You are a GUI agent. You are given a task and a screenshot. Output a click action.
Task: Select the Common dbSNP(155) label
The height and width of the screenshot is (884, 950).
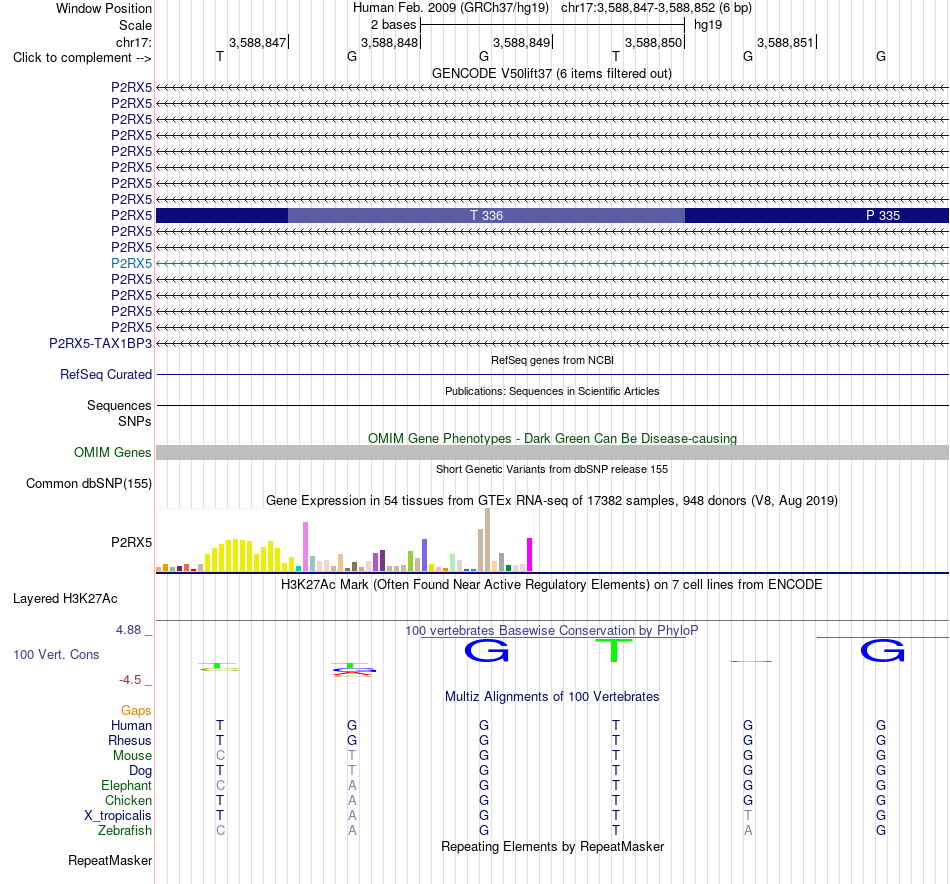pos(88,484)
